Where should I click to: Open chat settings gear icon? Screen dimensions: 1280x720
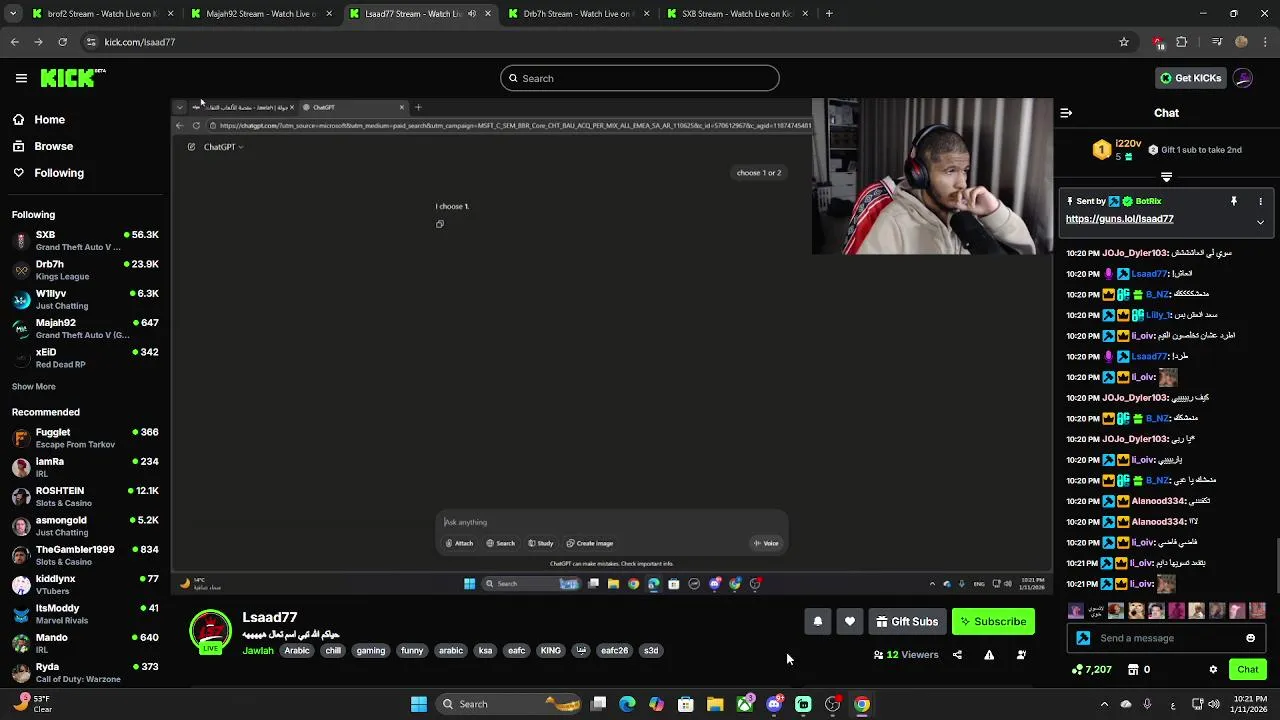point(1213,670)
